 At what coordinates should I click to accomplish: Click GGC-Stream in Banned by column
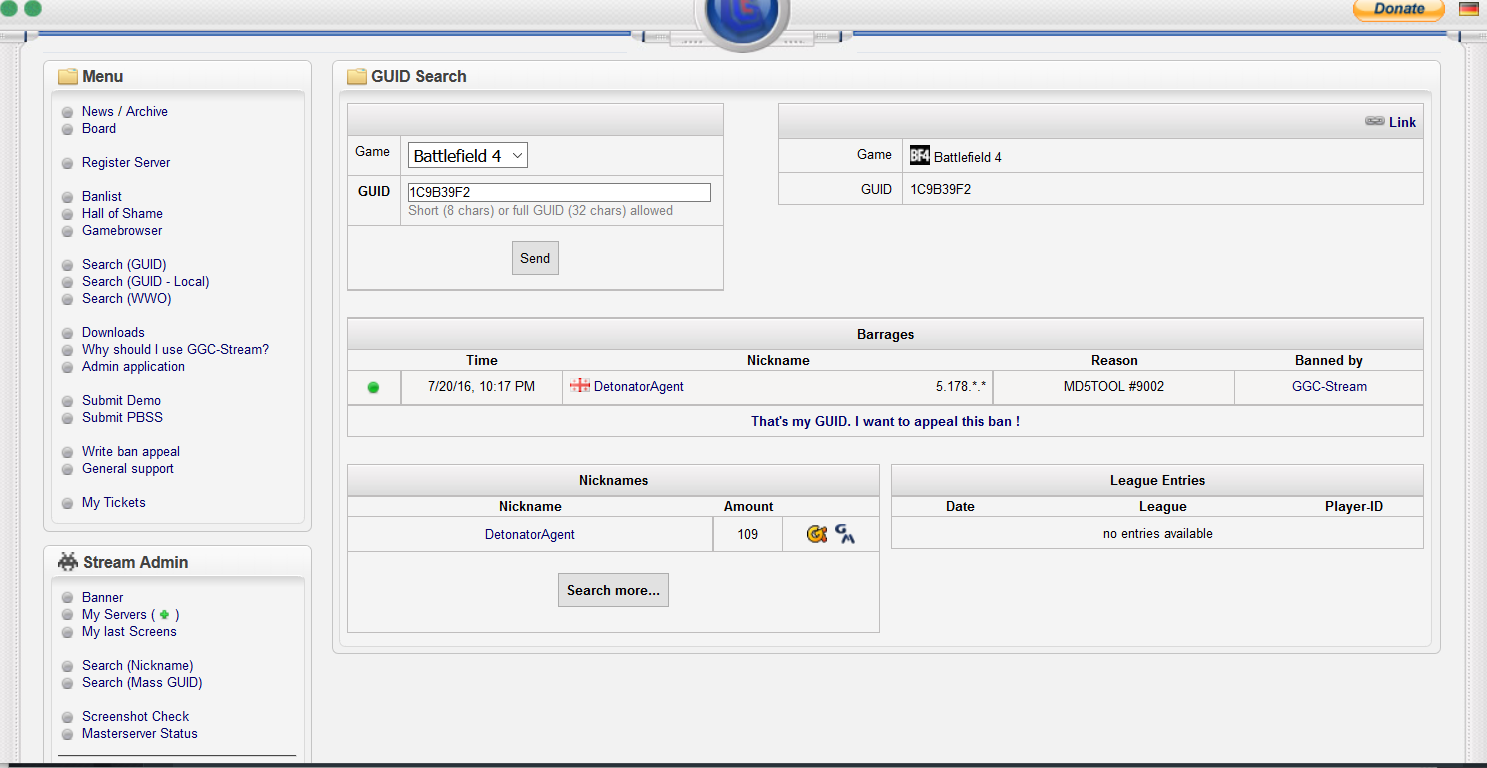pos(1329,386)
